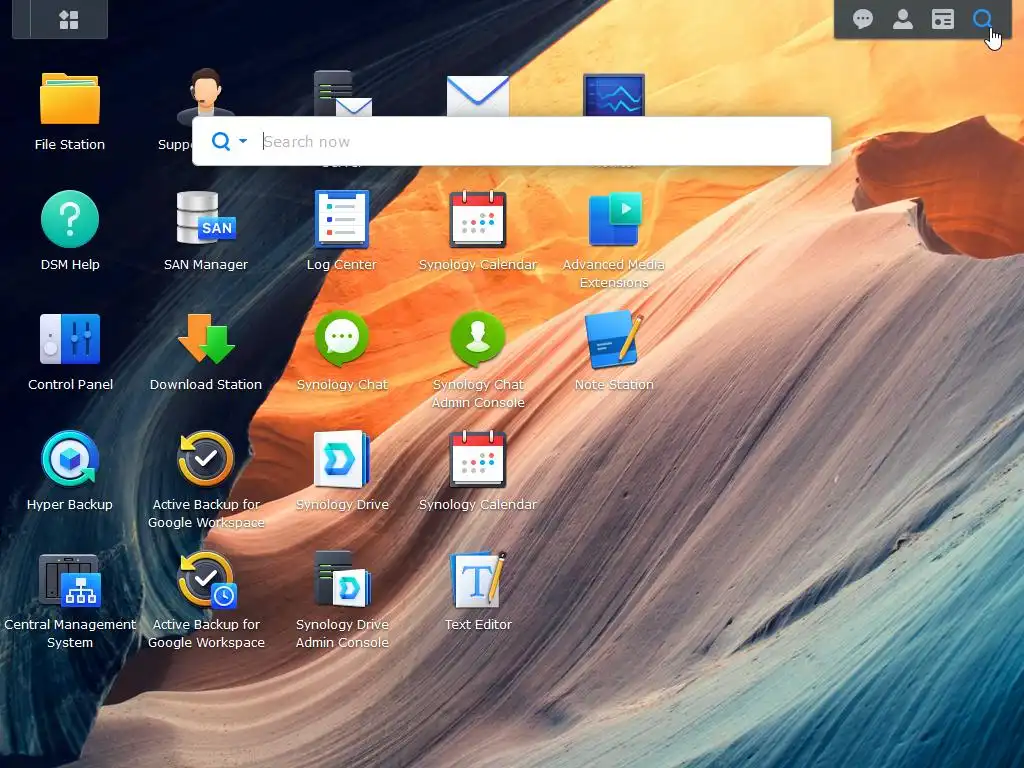The height and width of the screenshot is (768, 1024).
Task: Open Central Management System
Action: 70,579
